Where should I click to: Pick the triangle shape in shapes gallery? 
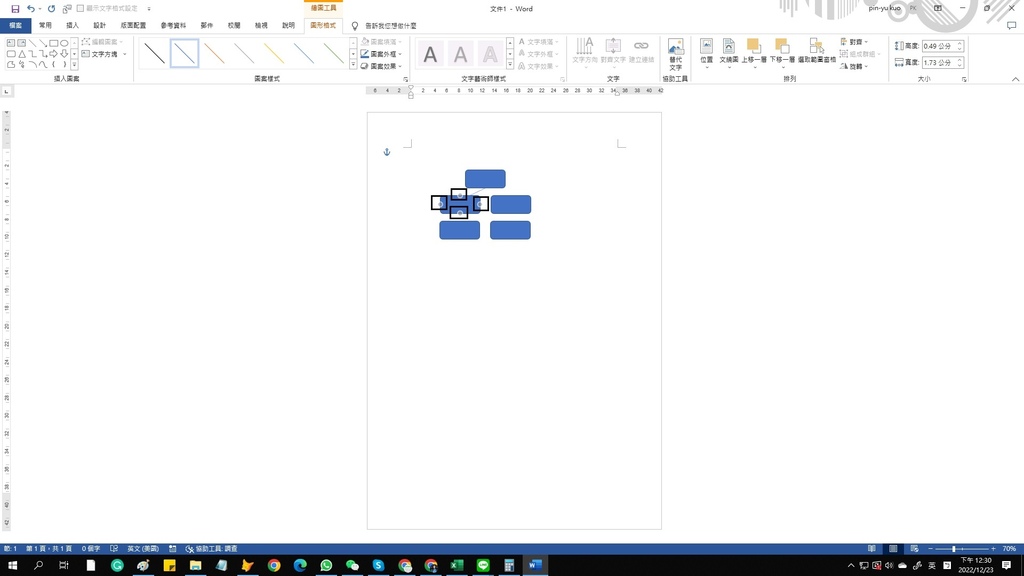tap(22, 54)
